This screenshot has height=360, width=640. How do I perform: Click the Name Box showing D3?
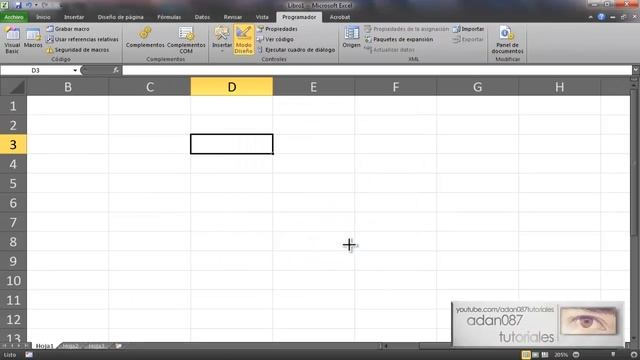tap(36, 70)
